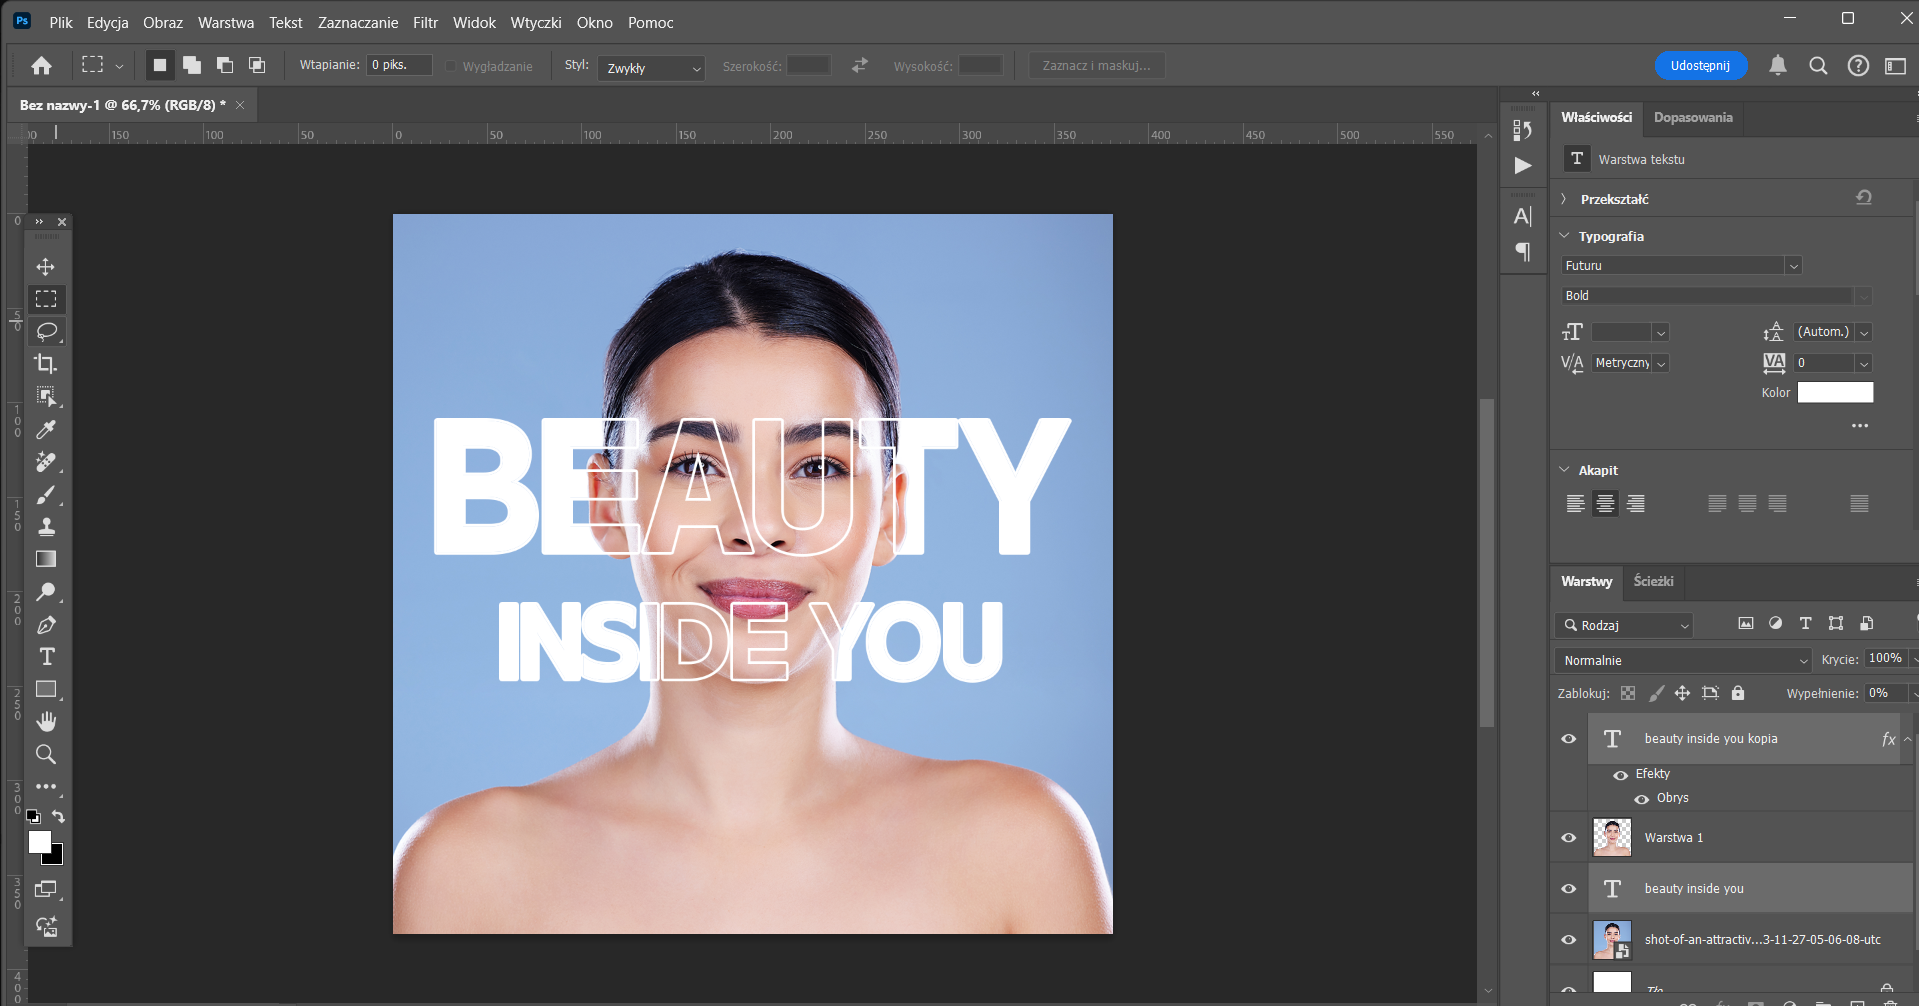
Task: Open the Paragraph panel icon
Action: tap(1522, 251)
